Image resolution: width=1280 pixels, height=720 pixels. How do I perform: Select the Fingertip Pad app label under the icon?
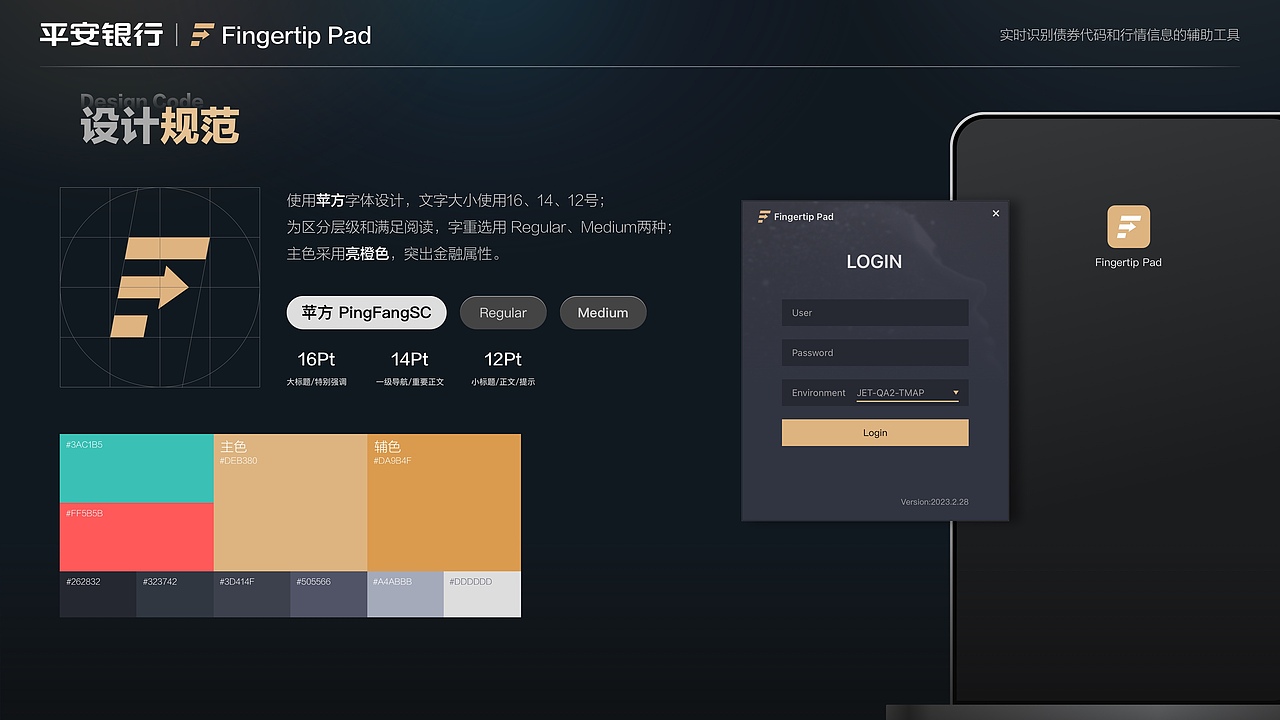(x=1128, y=262)
